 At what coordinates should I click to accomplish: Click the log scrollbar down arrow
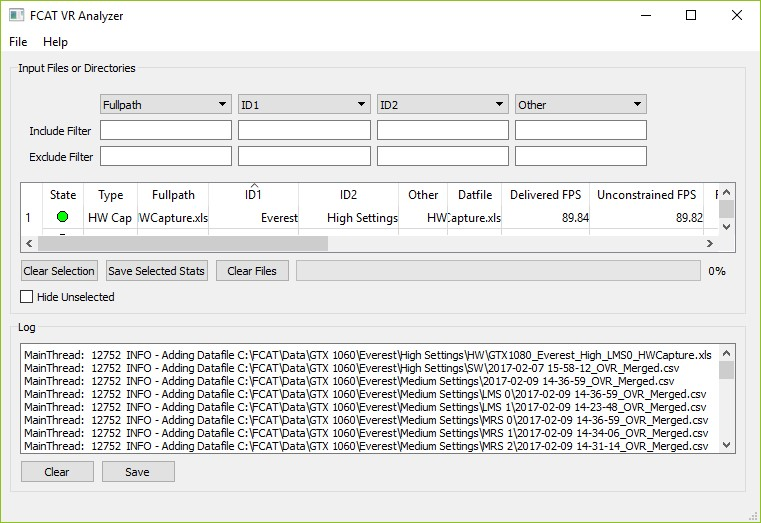[727, 445]
